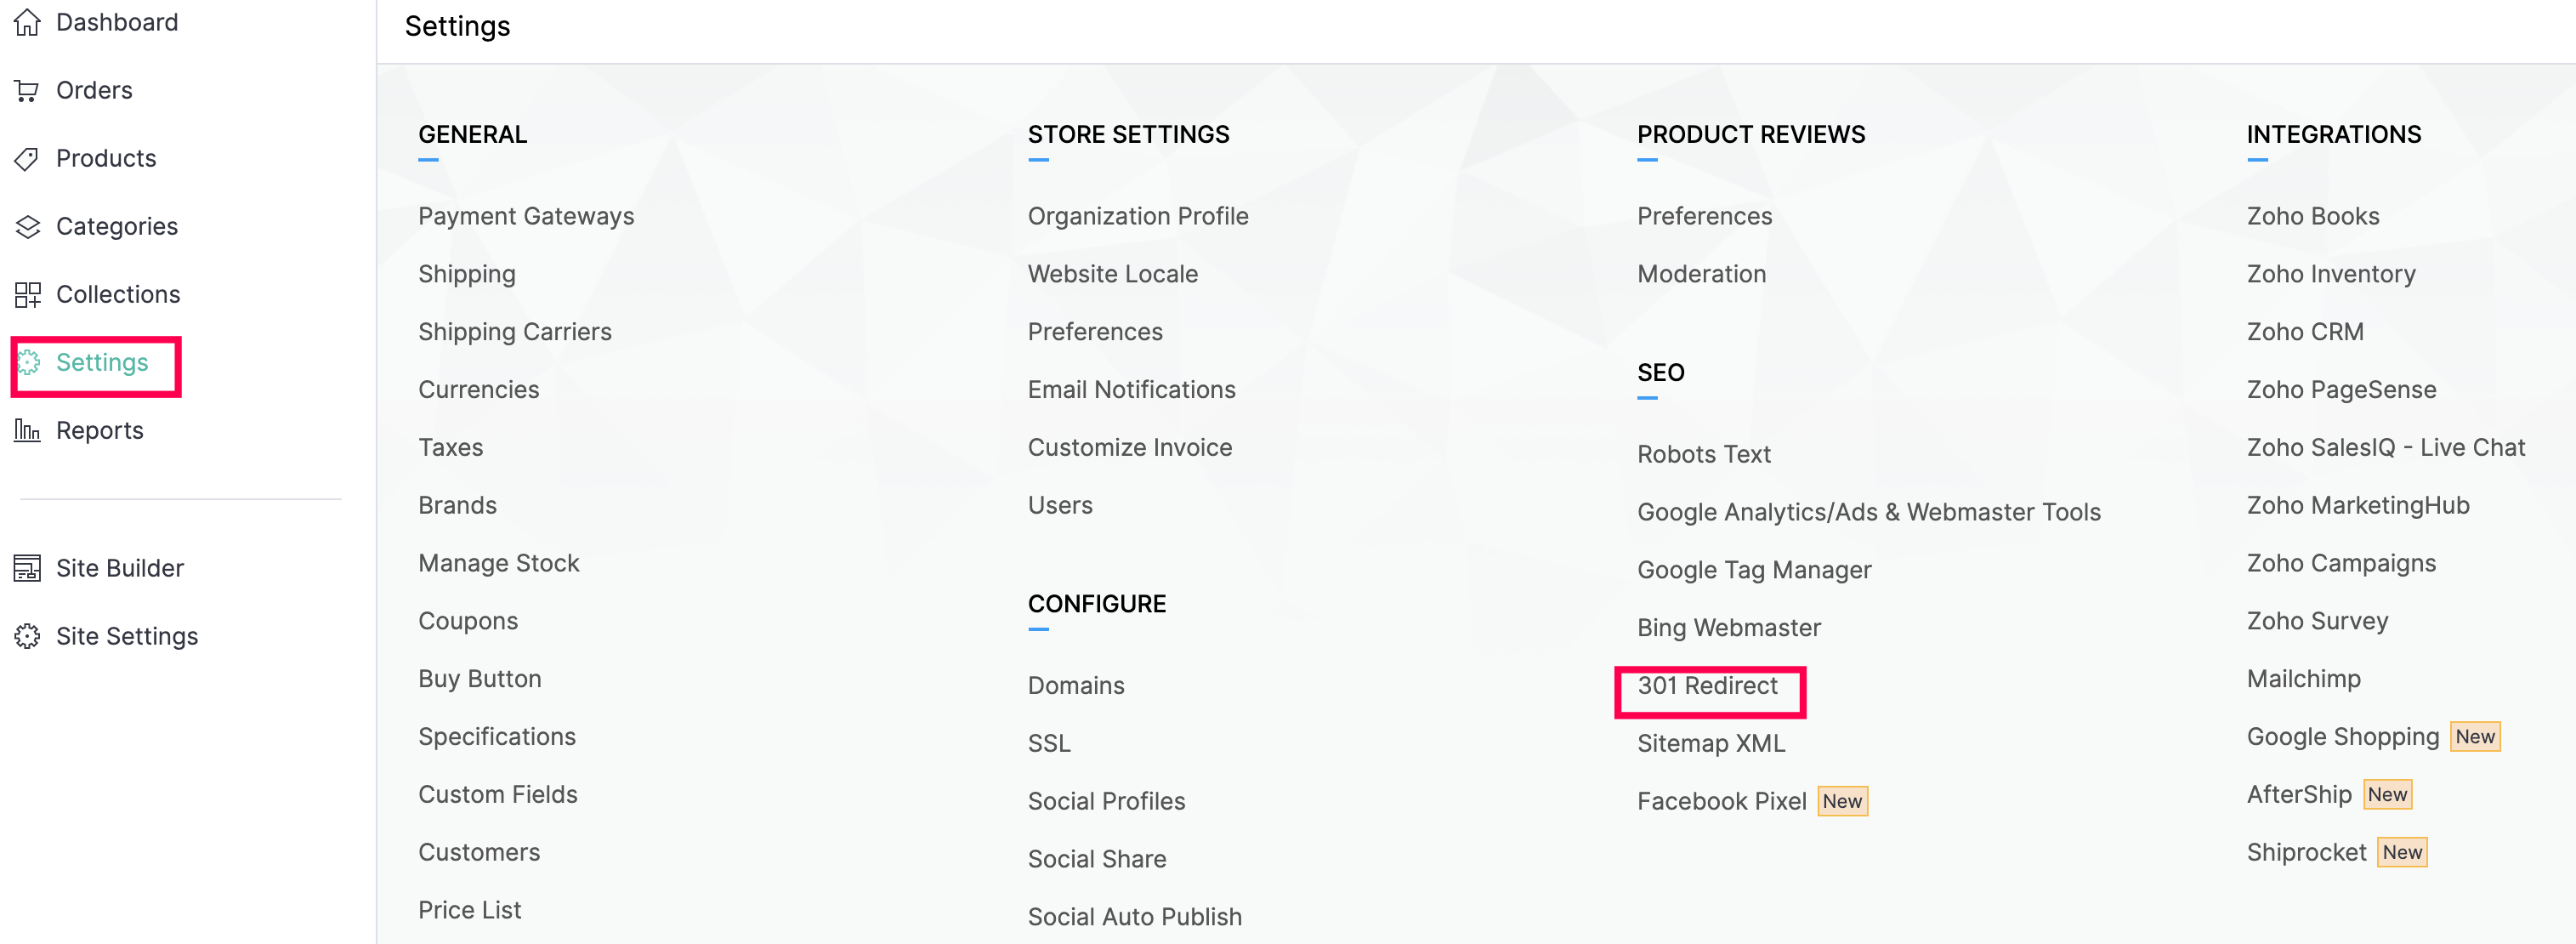The height and width of the screenshot is (944, 2576).
Task: Click the Site Builder layout icon
Action: pos(27,569)
